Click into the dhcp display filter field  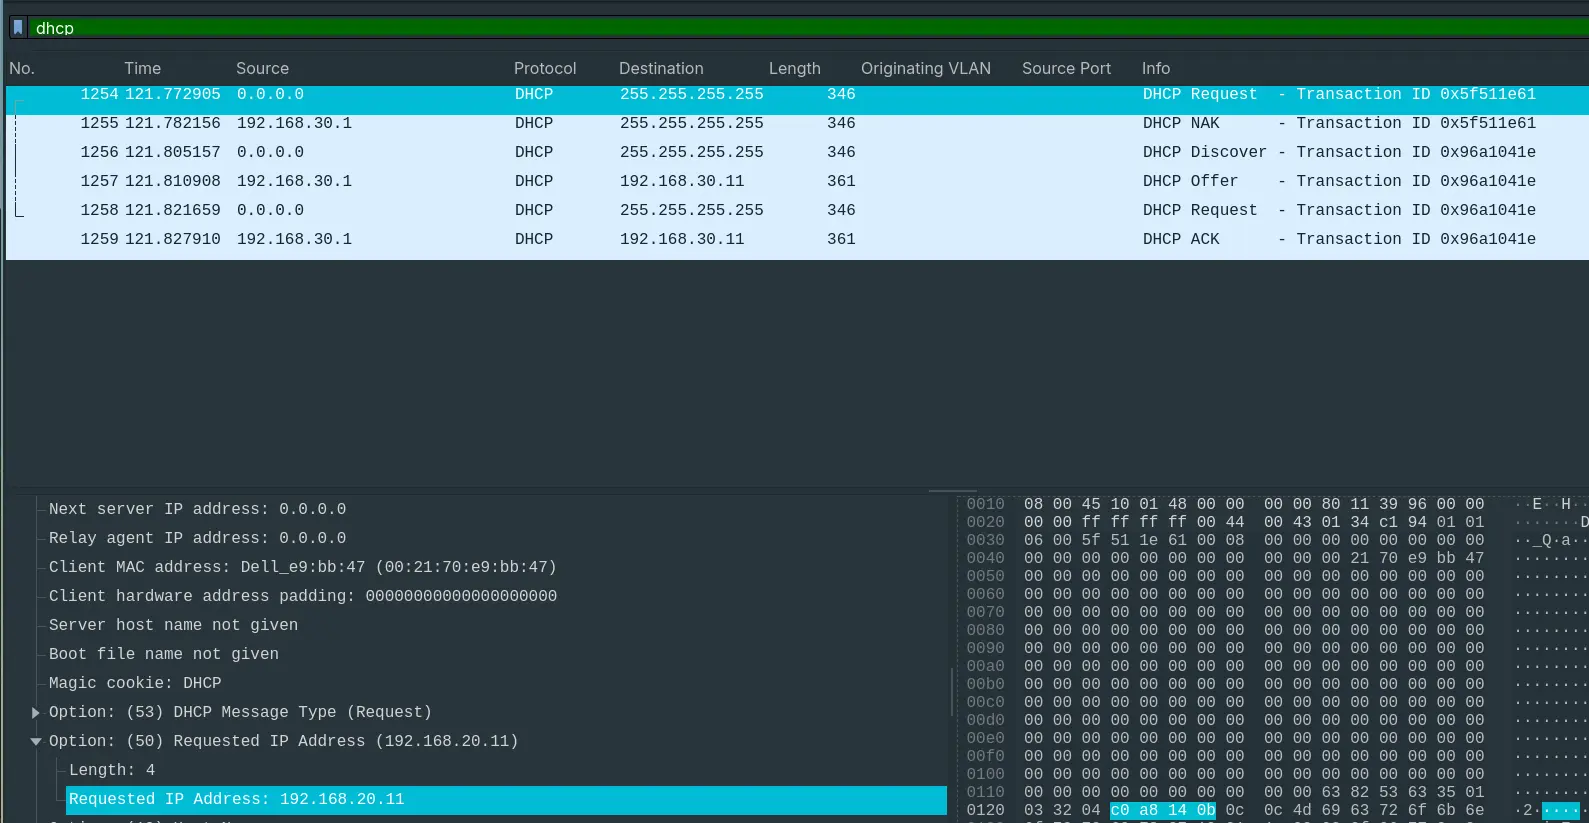coord(700,28)
